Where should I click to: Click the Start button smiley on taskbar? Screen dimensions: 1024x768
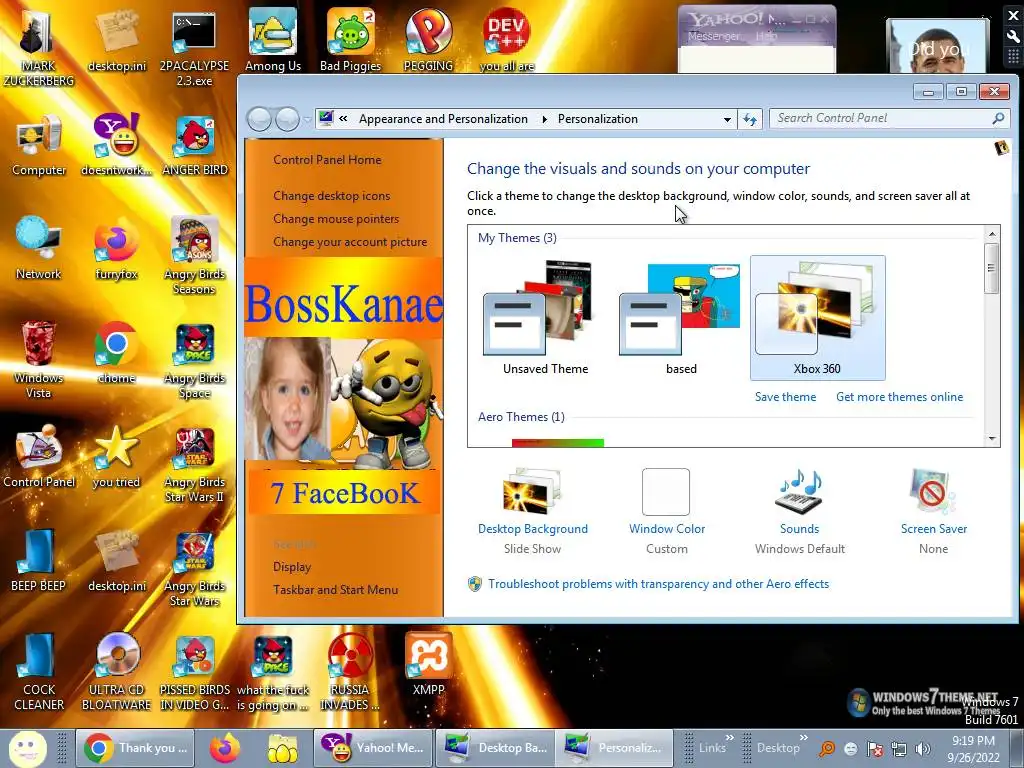pyautogui.click(x=27, y=748)
